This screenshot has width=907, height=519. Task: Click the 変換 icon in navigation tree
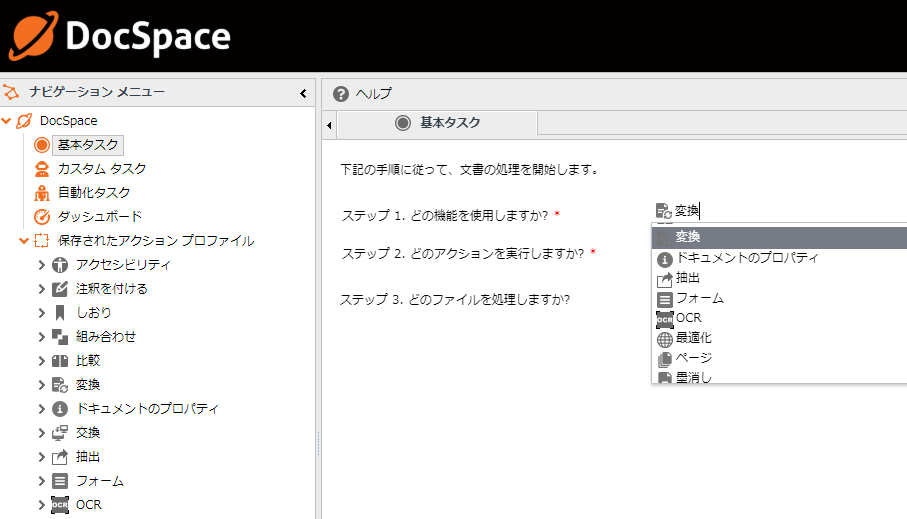[x=60, y=385]
